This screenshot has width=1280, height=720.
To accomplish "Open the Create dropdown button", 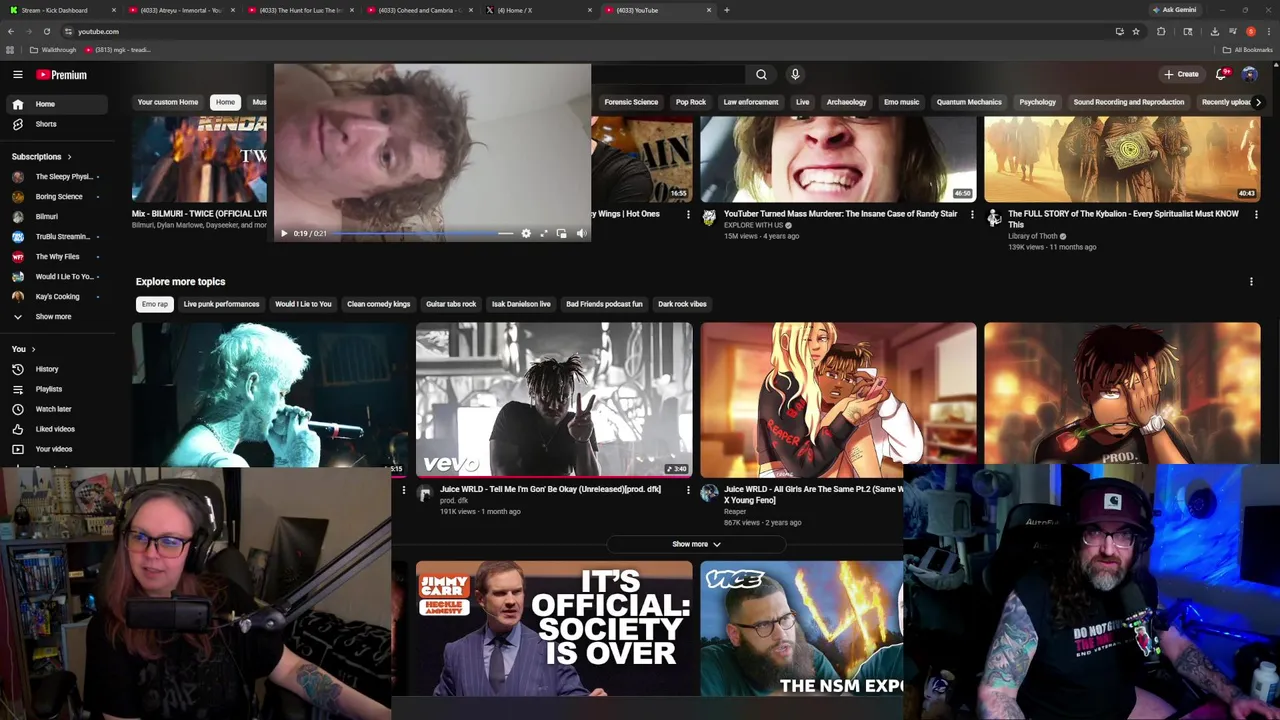I will (x=1181, y=74).
